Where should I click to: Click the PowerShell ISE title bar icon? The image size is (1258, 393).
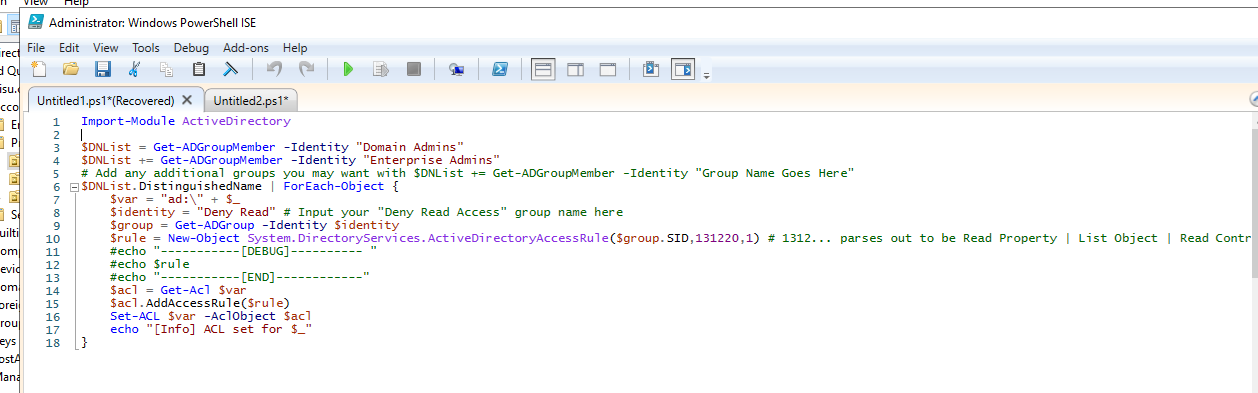[x=35, y=21]
